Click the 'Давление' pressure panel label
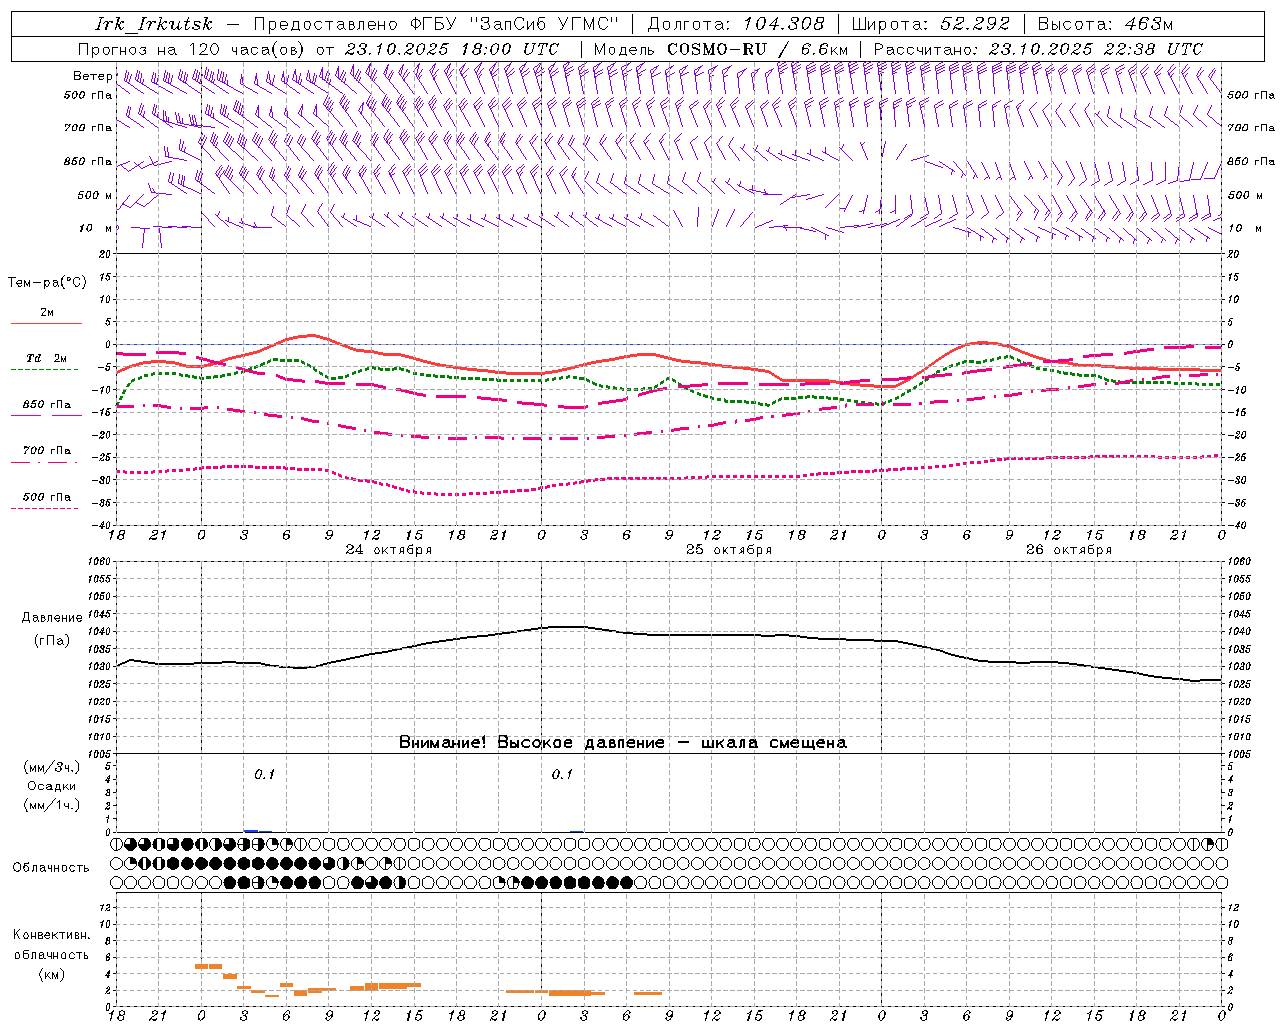This screenshot has width=1280, height=1024. tap(51, 618)
